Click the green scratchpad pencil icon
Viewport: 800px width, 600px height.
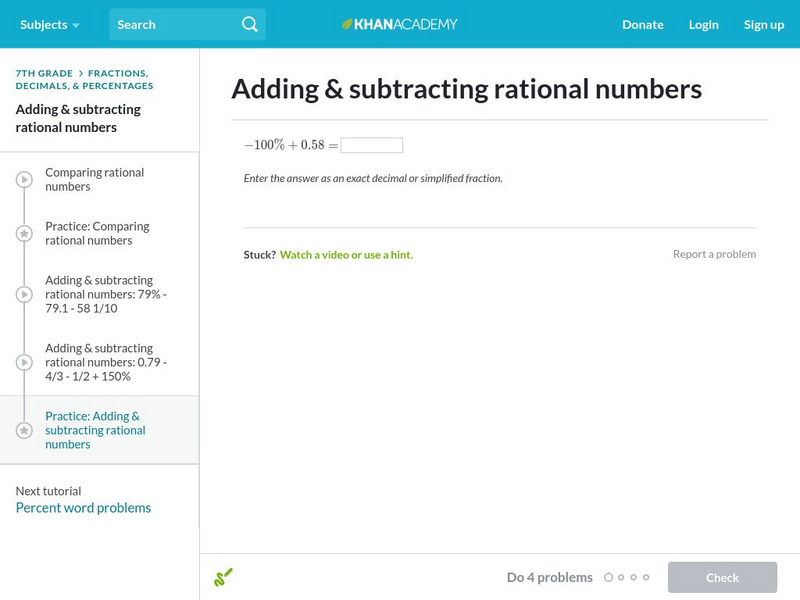pyautogui.click(x=223, y=577)
